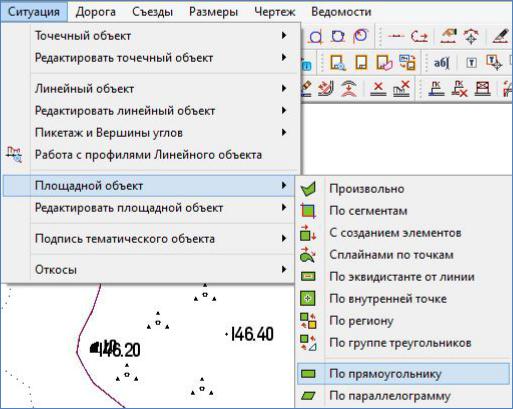Click the pencil edit line icon
This screenshot has height=409, width=513.
click(501, 36)
